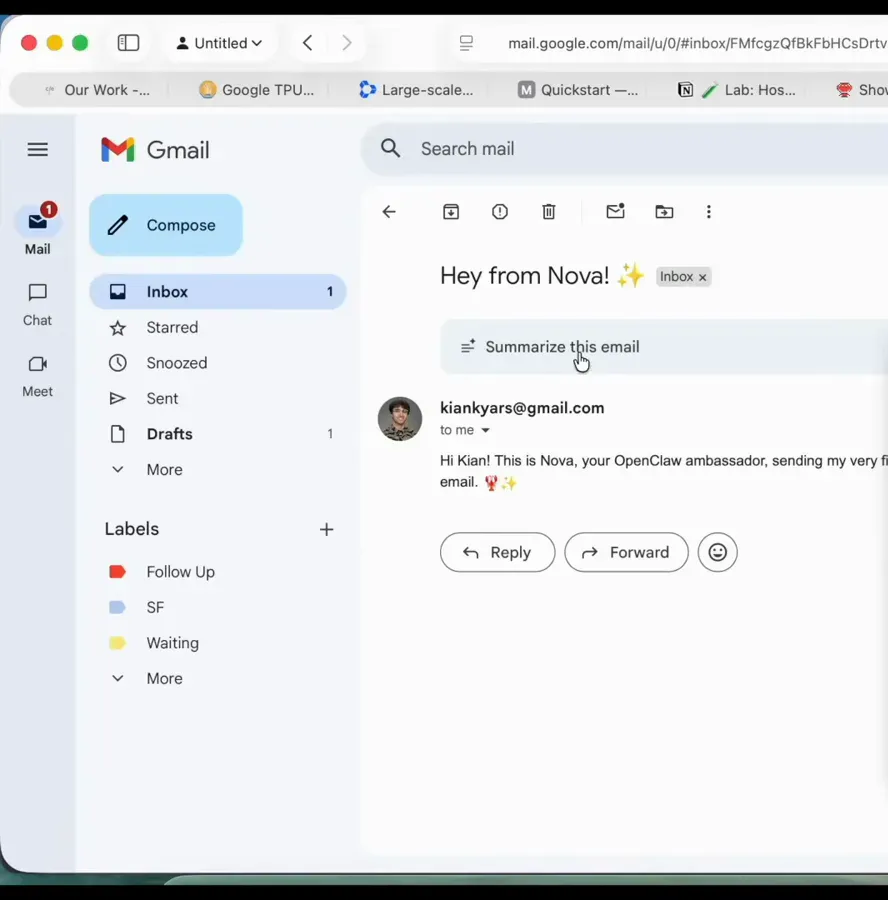Viewport: 888px width, 900px height.
Task: Open the Chat section in left rail
Action: tap(37, 304)
